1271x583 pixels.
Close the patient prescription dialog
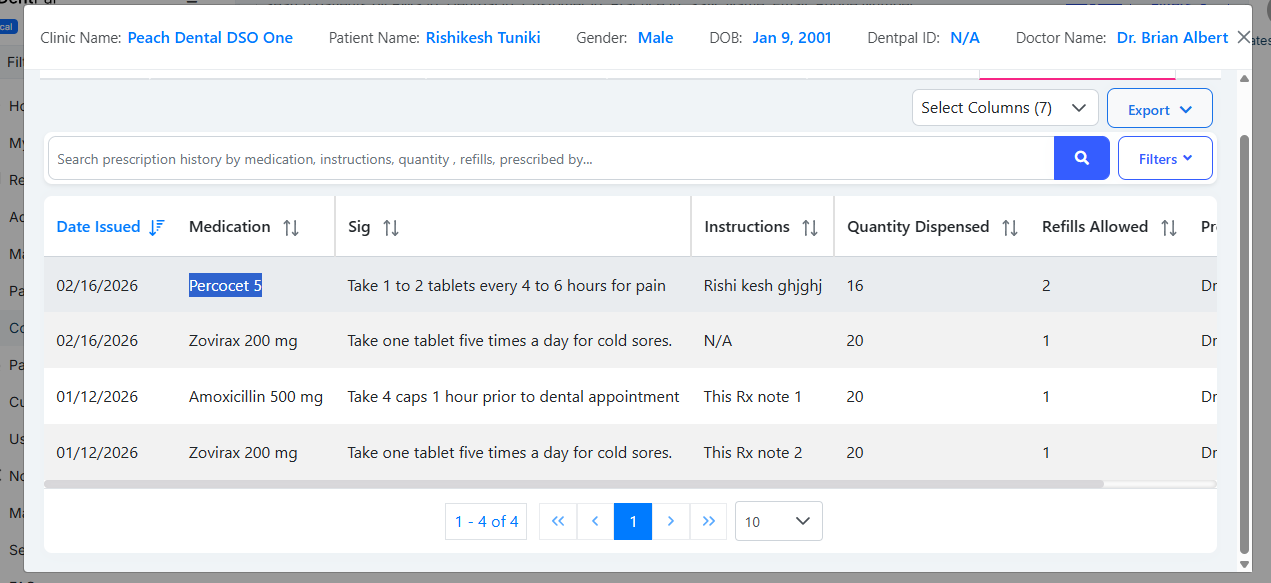[1244, 37]
